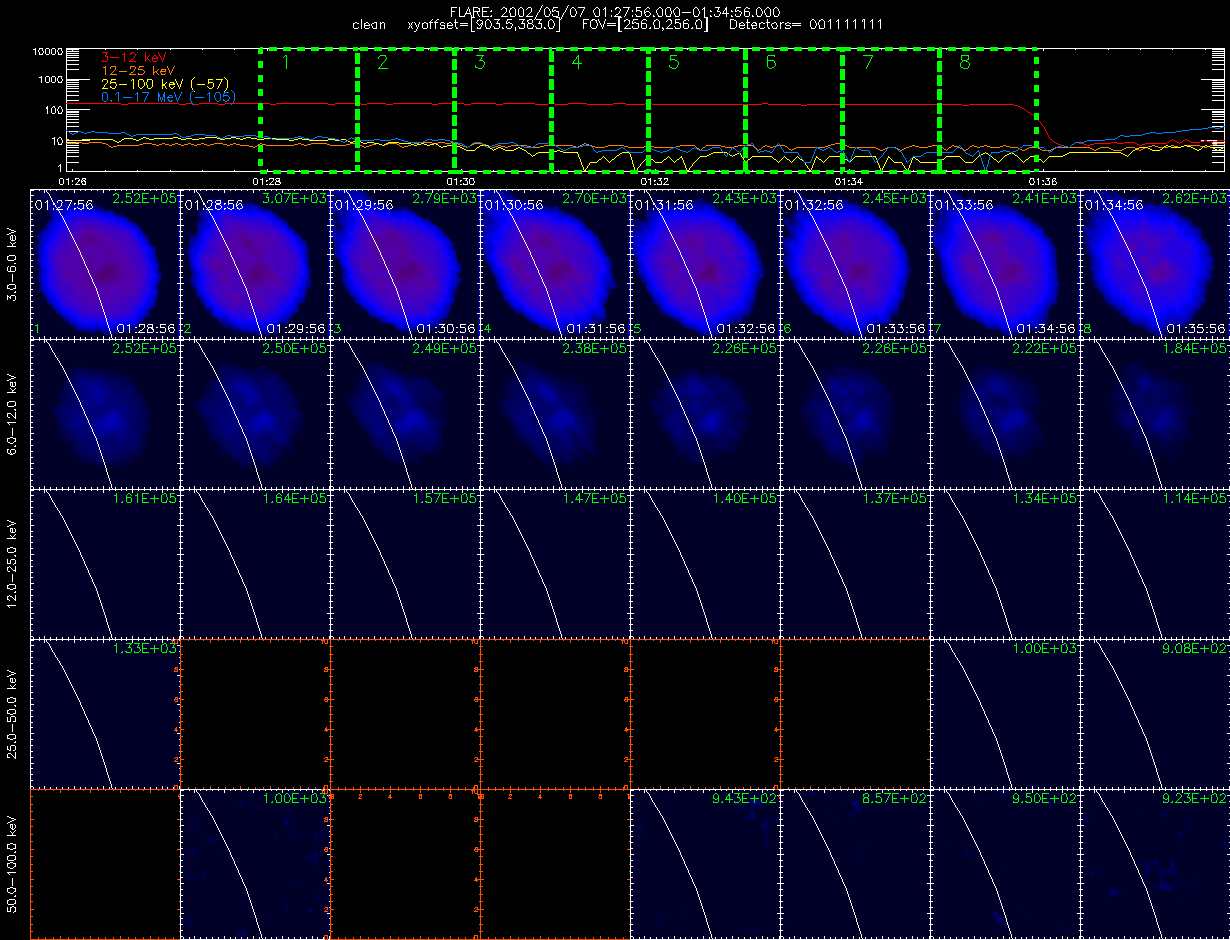Open the 3-6 keV image starting 01:33:56
The image size is (1230, 940).
click(x=1005, y=263)
